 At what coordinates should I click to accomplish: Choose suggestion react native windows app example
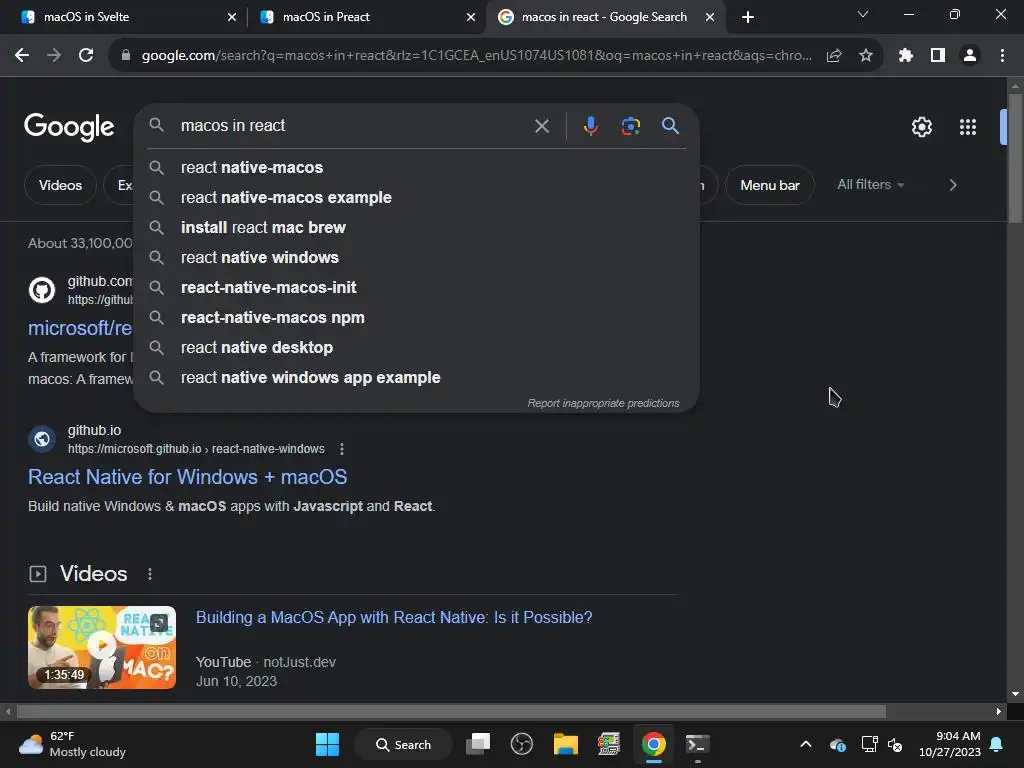(x=416, y=378)
